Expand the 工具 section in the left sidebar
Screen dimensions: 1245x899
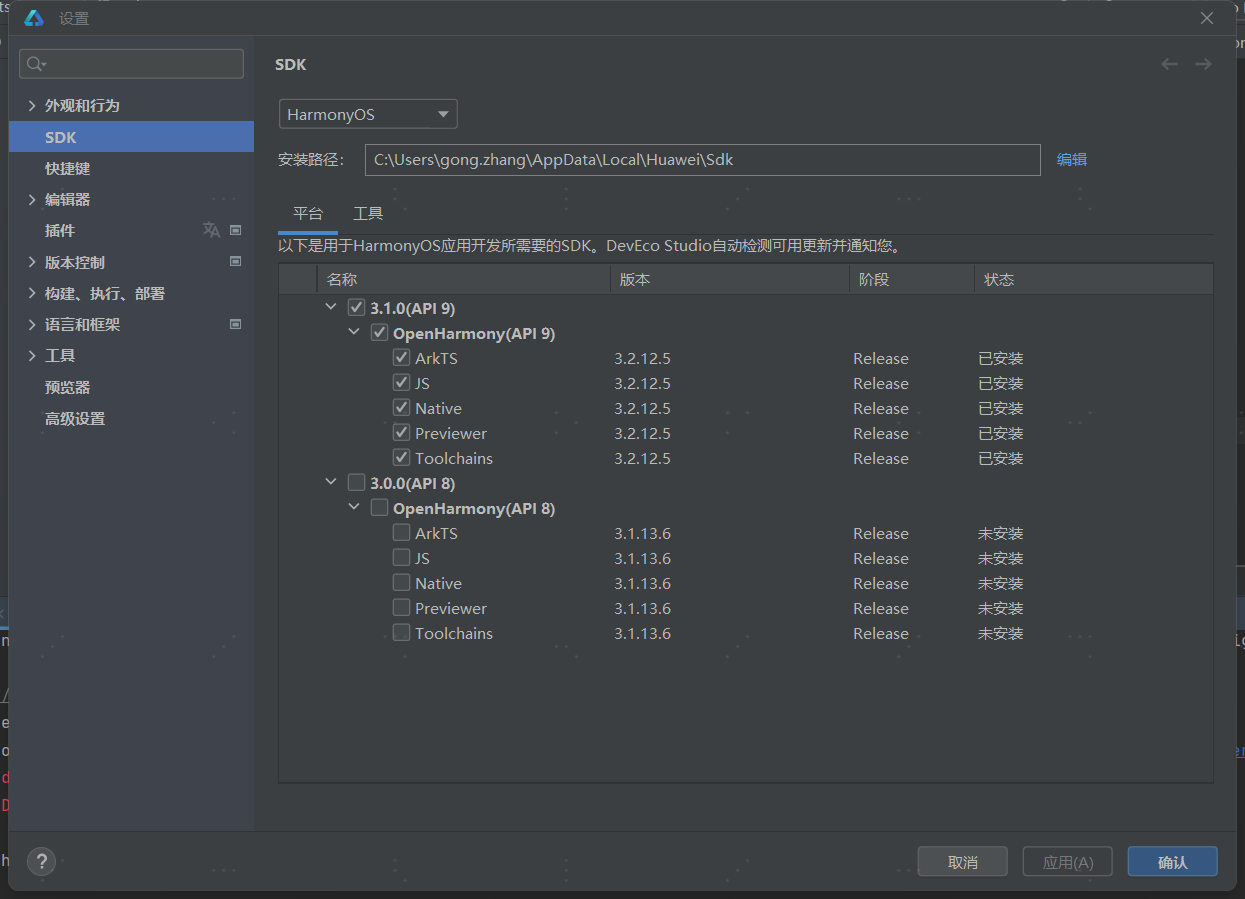coord(32,355)
